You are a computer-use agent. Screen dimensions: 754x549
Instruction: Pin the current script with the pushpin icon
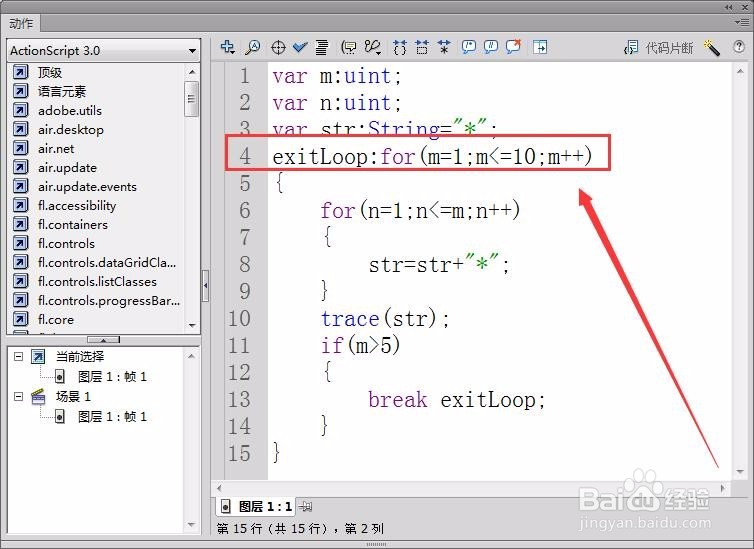click(x=305, y=506)
